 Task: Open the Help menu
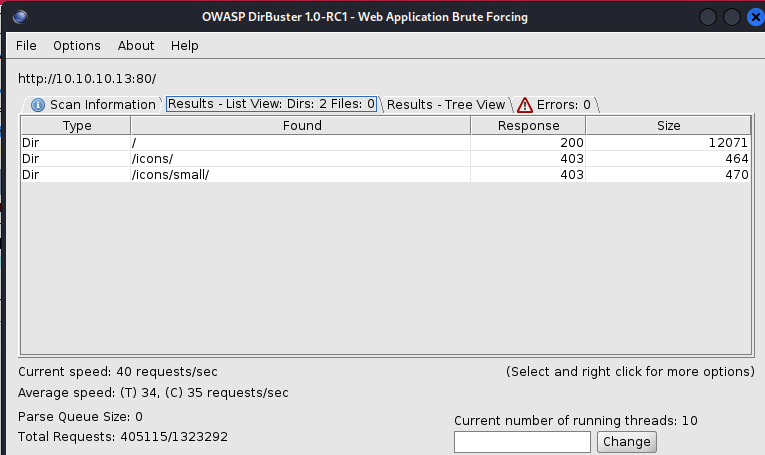point(184,46)
